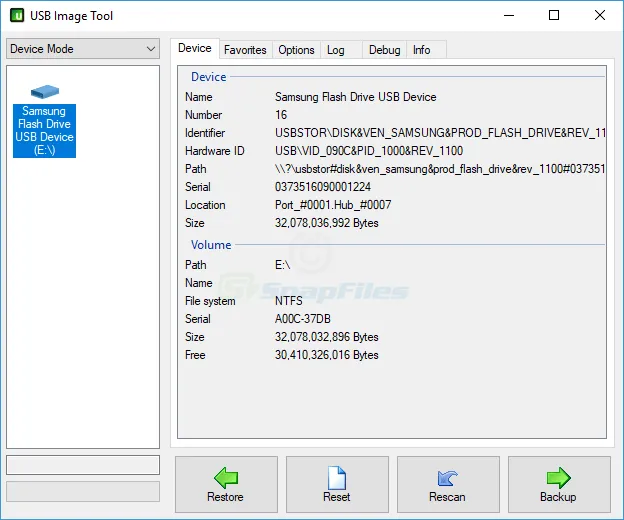Select the Device tab

pyautogui.click(x=195, y=48)
